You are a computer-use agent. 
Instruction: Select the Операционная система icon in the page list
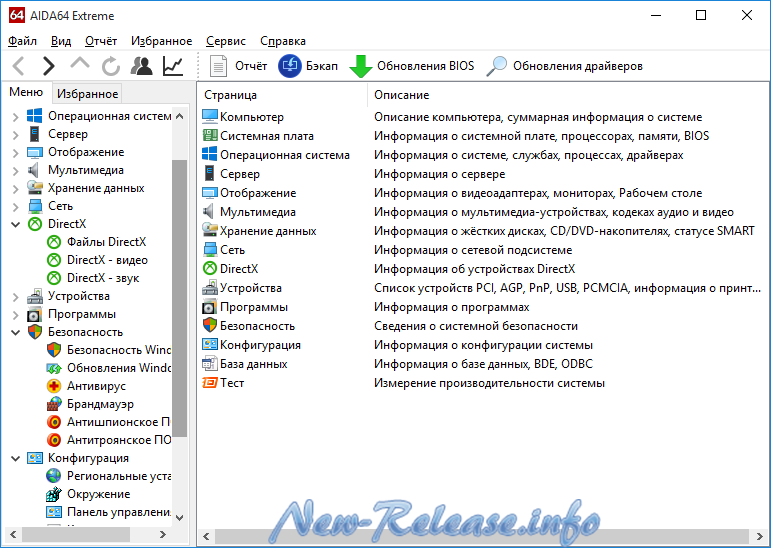[210, 154]
